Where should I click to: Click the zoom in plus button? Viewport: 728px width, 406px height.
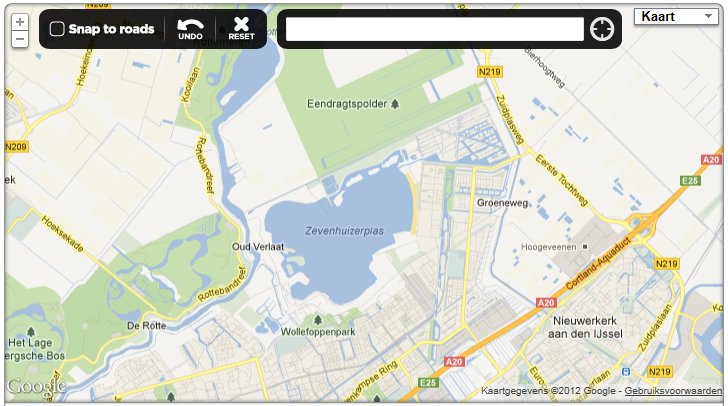20,22
